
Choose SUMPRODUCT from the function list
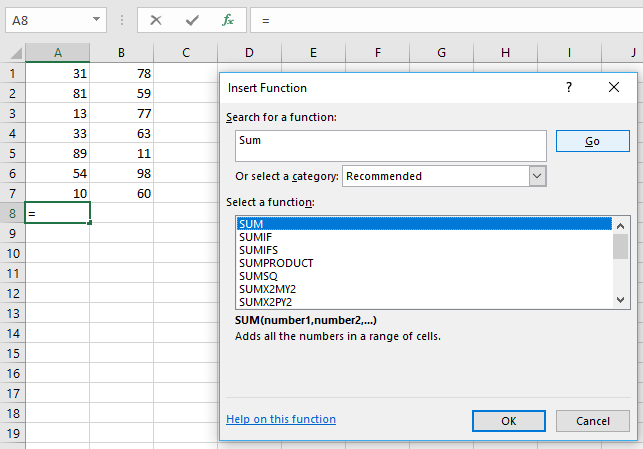point(276,263)
